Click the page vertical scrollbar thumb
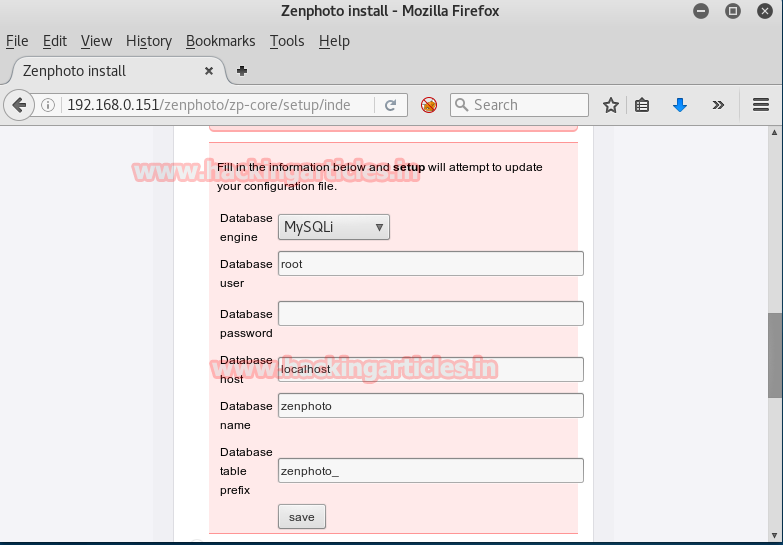The width and height of the screenshot is (783, 545). pyautogui.click(x=775, y=356)
